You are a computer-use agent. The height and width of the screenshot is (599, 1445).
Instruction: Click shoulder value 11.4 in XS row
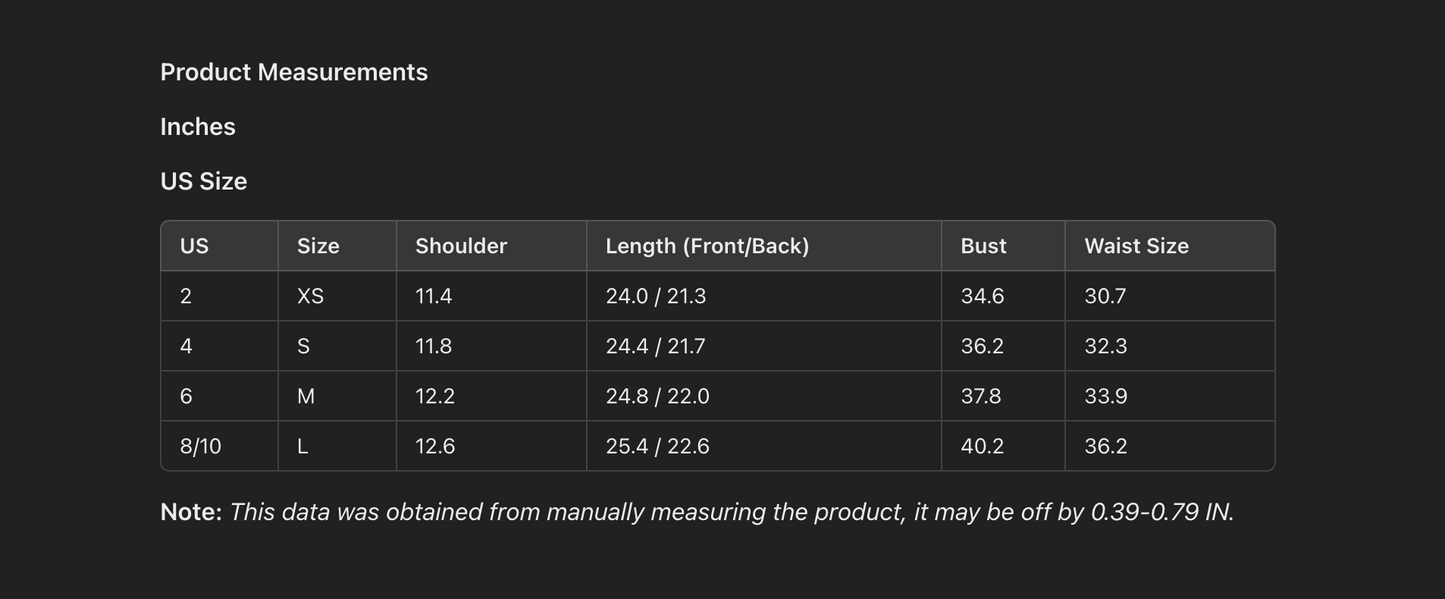(x=434, y=296)
